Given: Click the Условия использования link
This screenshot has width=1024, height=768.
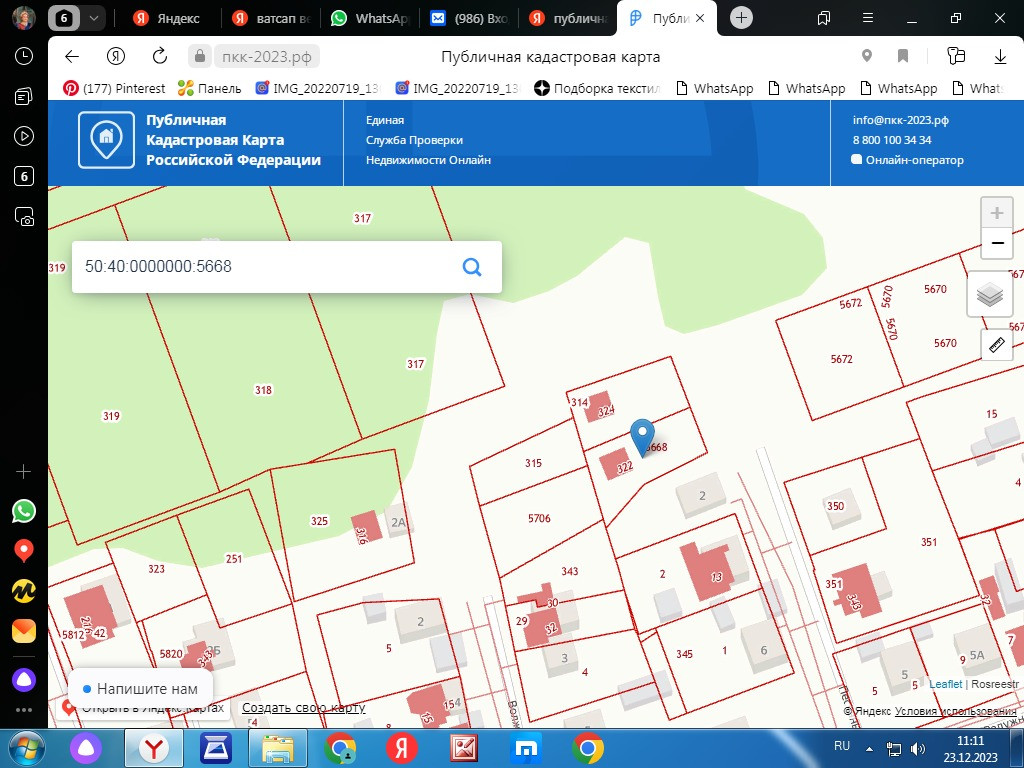Looking at the screenshot, I should 955,711.
